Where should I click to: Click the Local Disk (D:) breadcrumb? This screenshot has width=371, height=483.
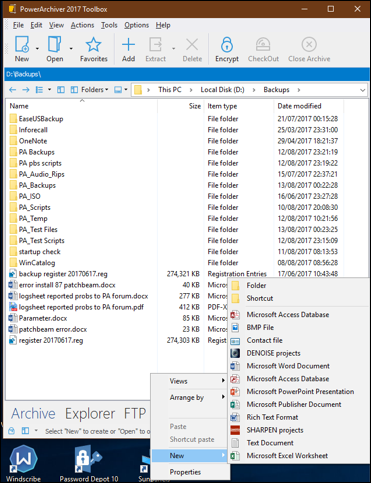point(222,90)
